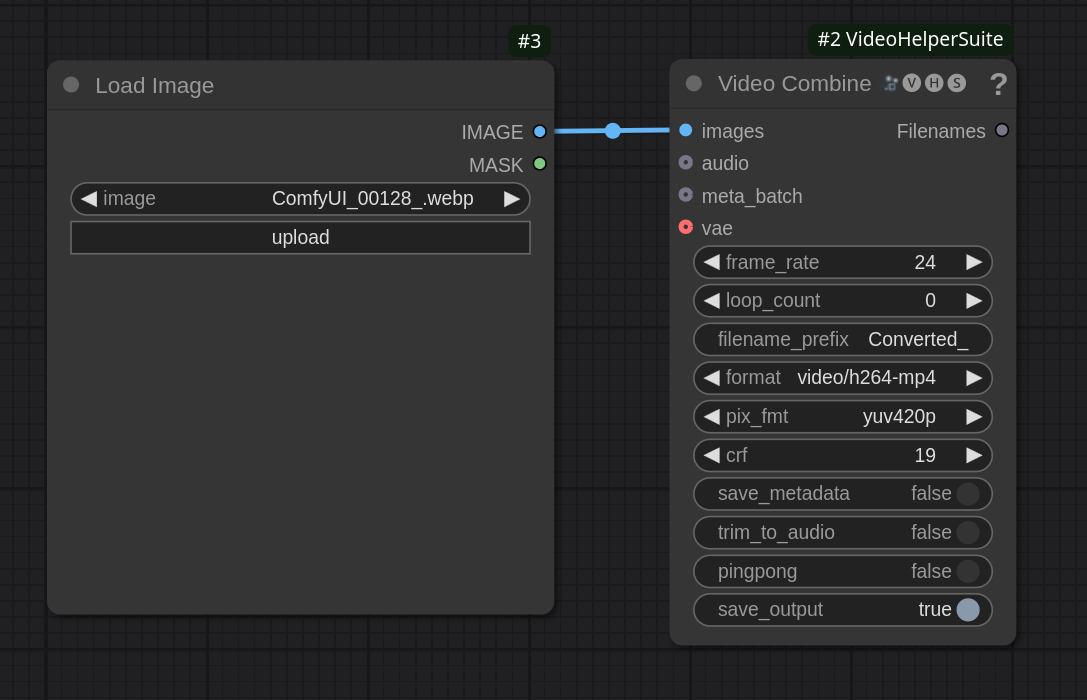1087x700 pixels.
Task: Click the audio input socket
Action: pyautogui.click(x=686, y=163)
